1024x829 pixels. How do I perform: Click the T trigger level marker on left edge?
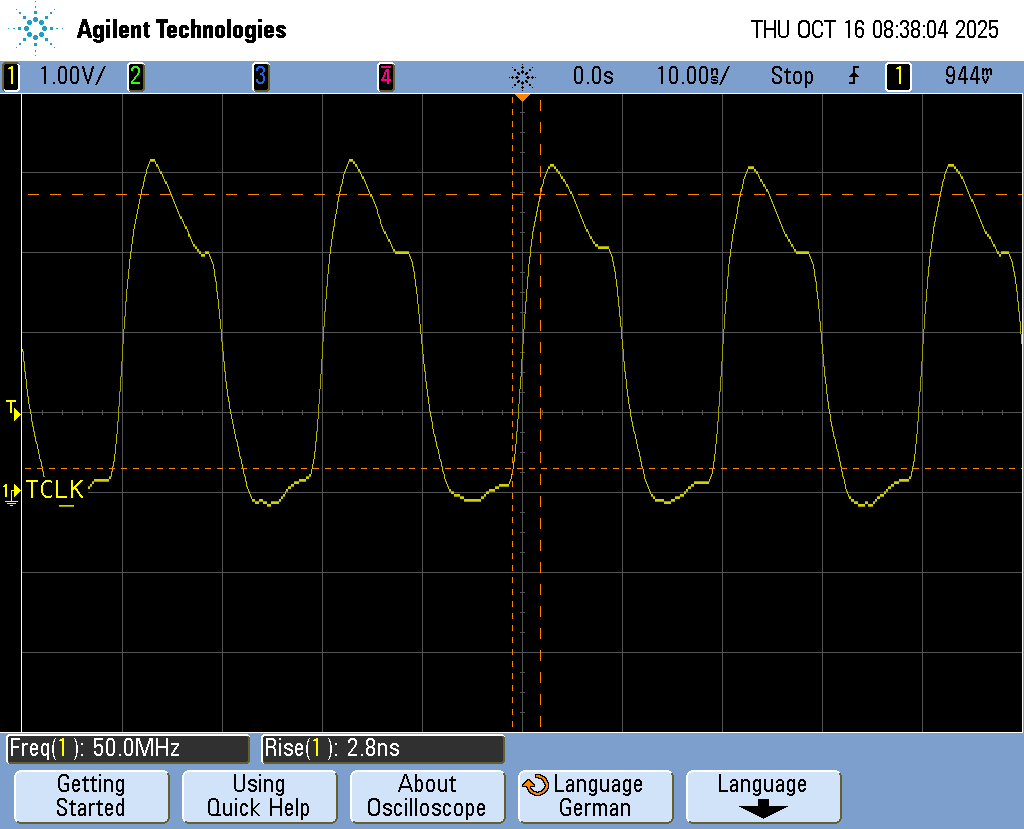click(12, 408)
